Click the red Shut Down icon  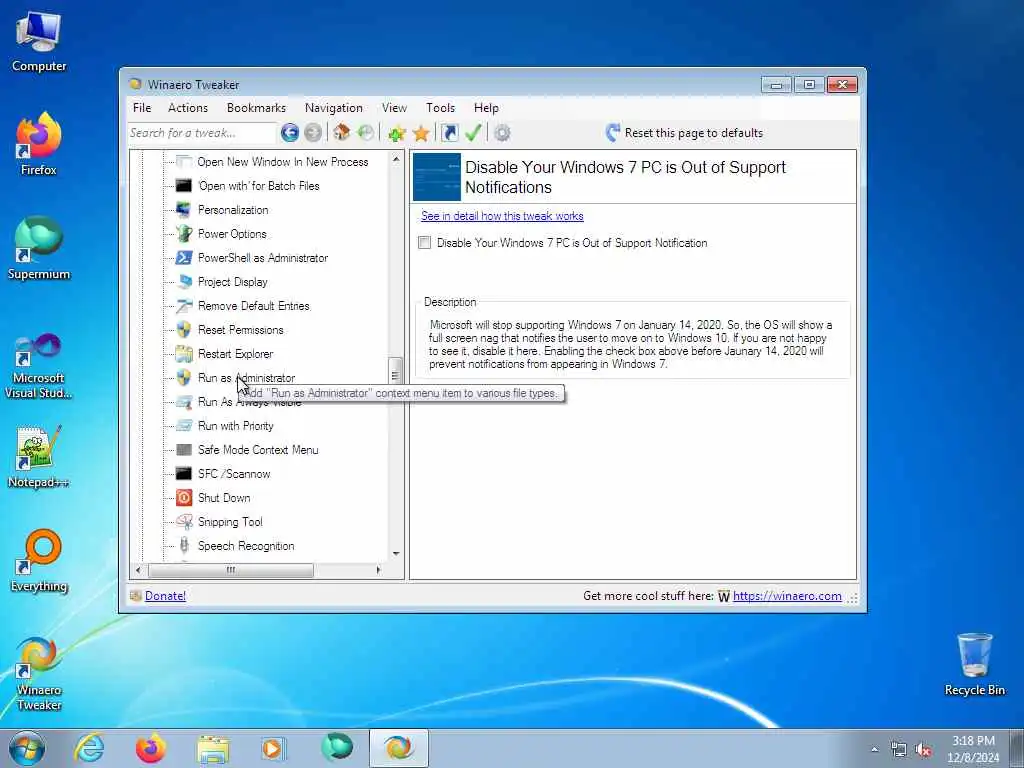[184, 498]
